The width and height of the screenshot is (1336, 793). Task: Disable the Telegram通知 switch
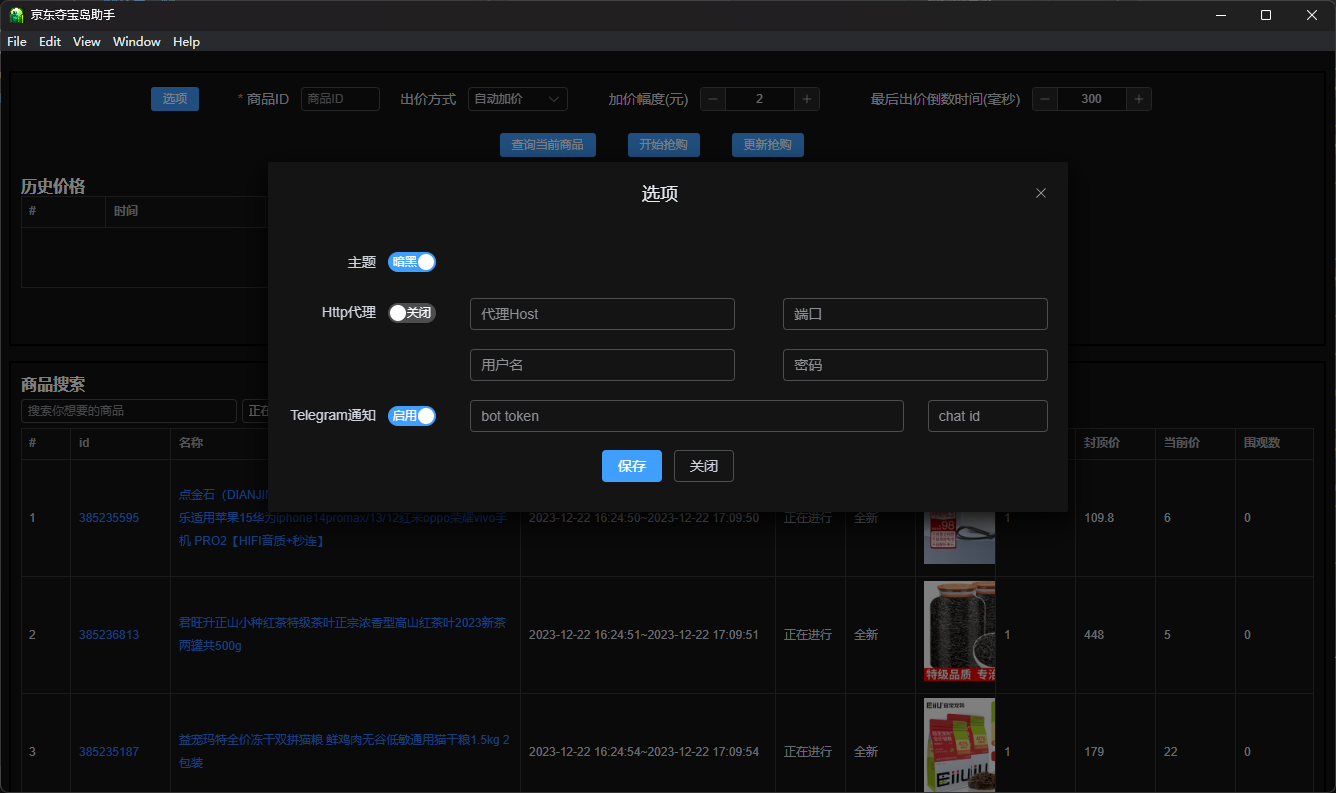click(412, 416)
